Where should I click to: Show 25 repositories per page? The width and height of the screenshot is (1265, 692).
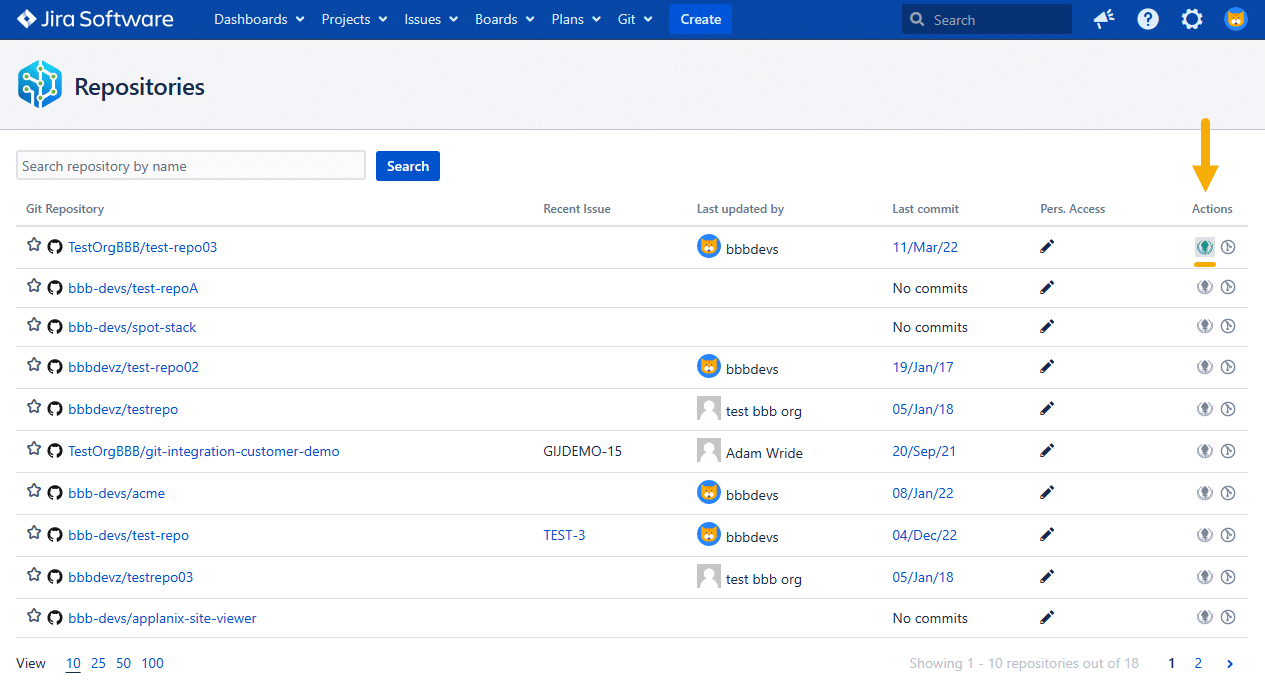[x=99, y=663]
